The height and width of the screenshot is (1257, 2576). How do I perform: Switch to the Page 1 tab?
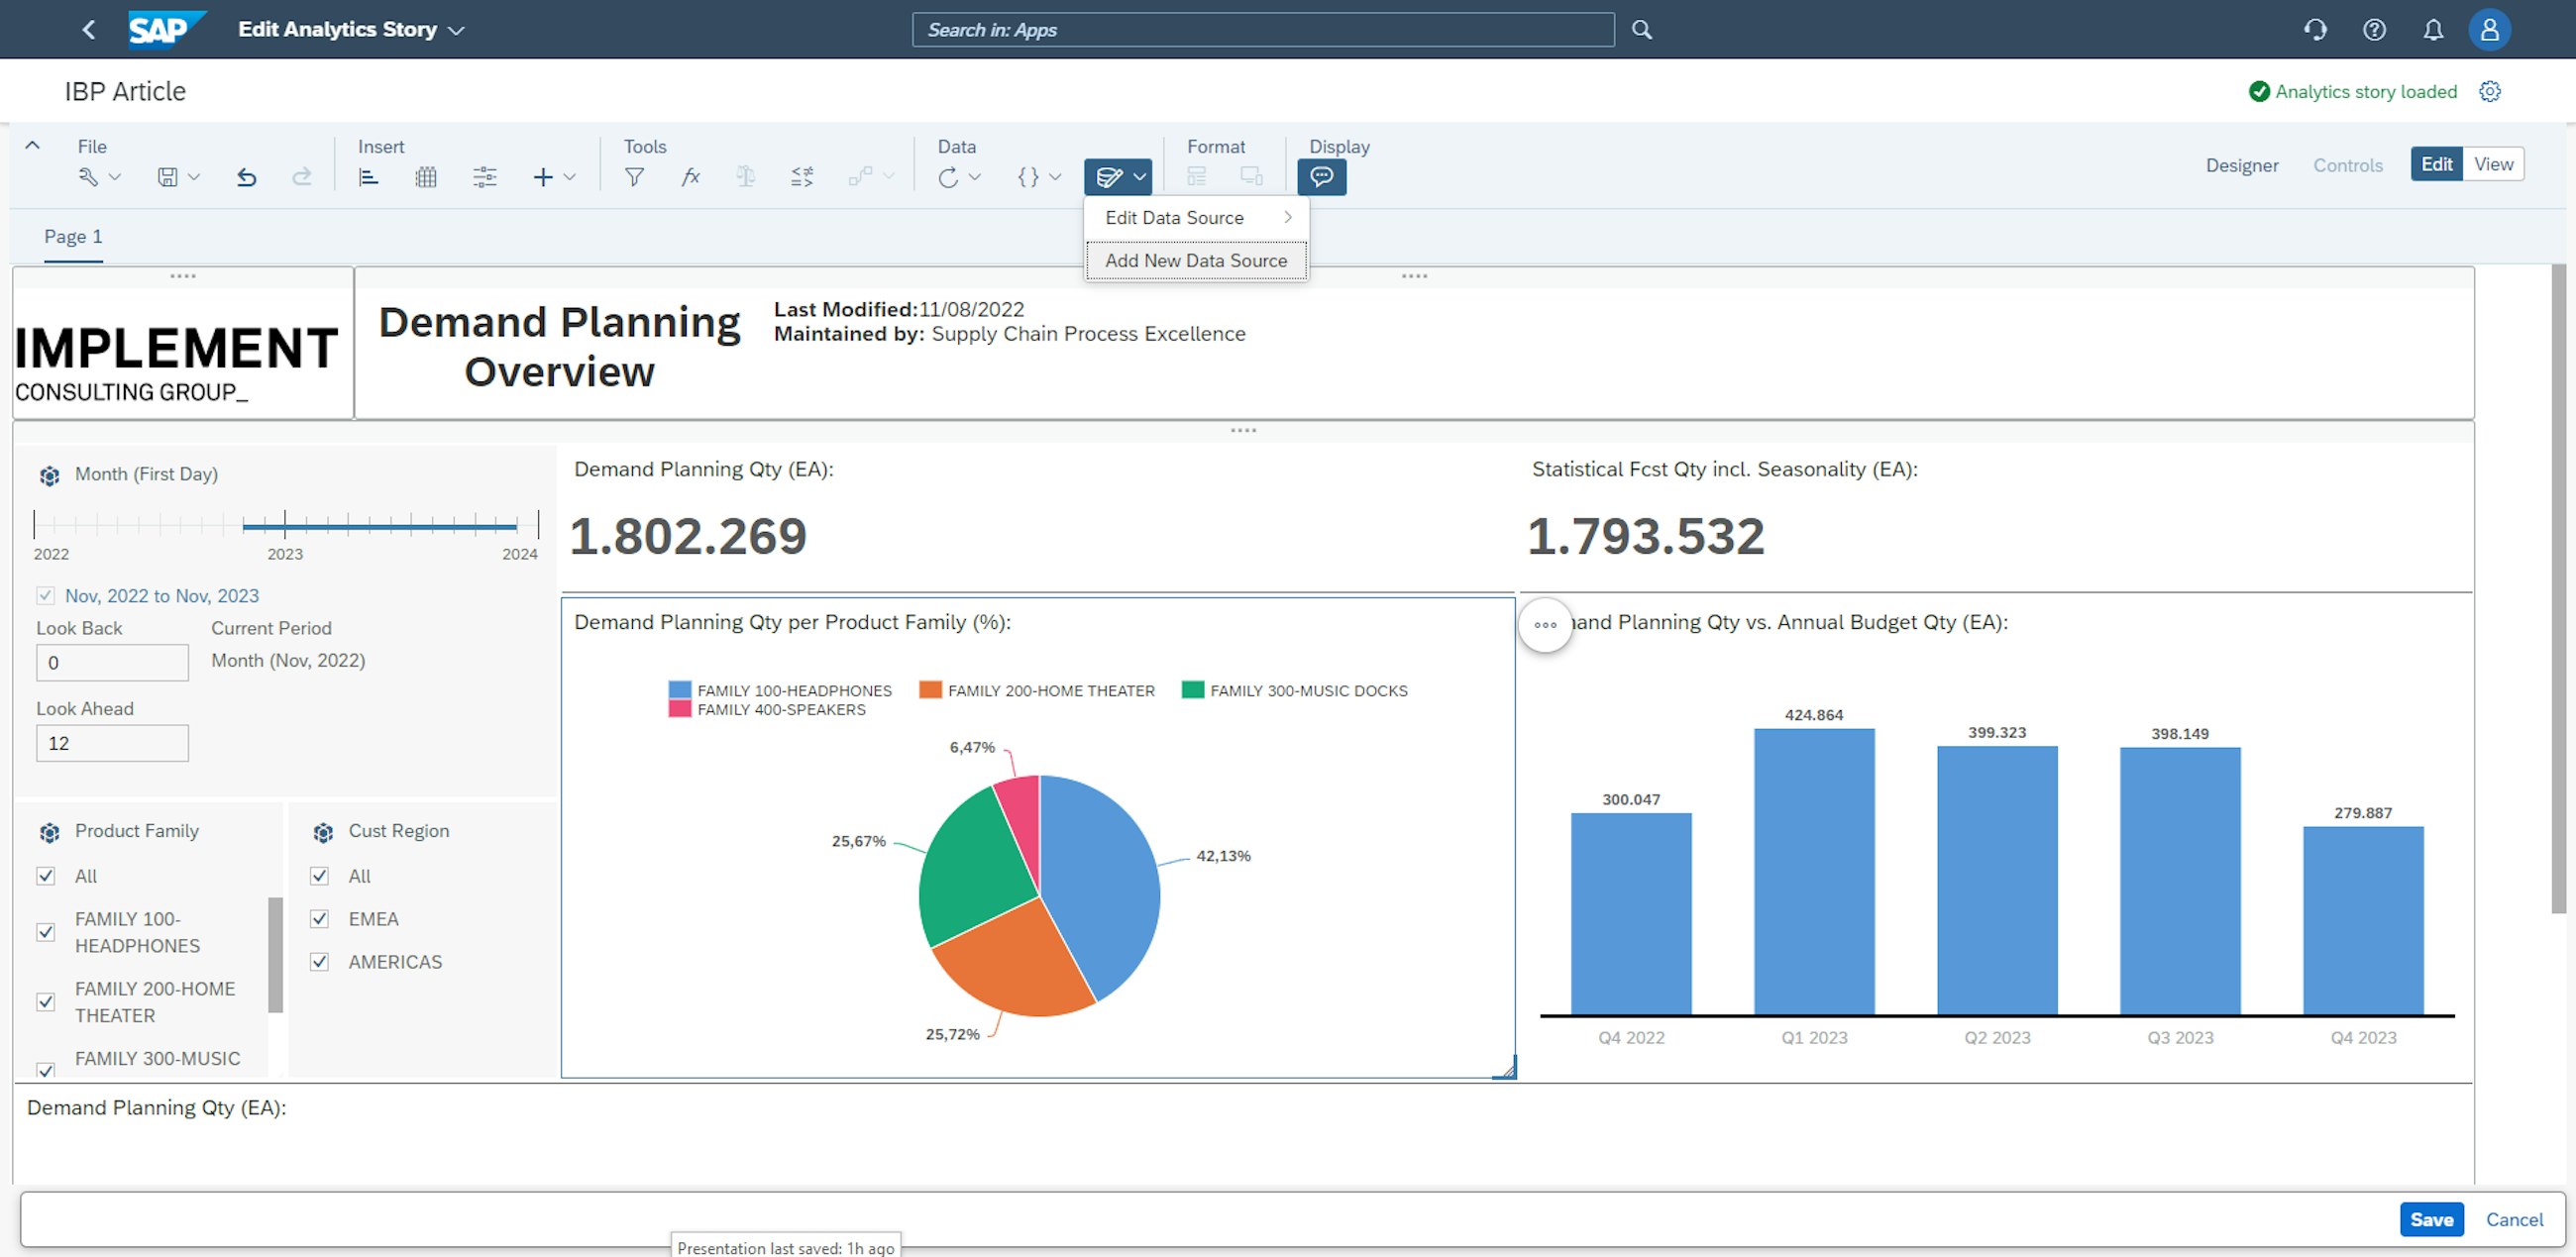point(72,236)
